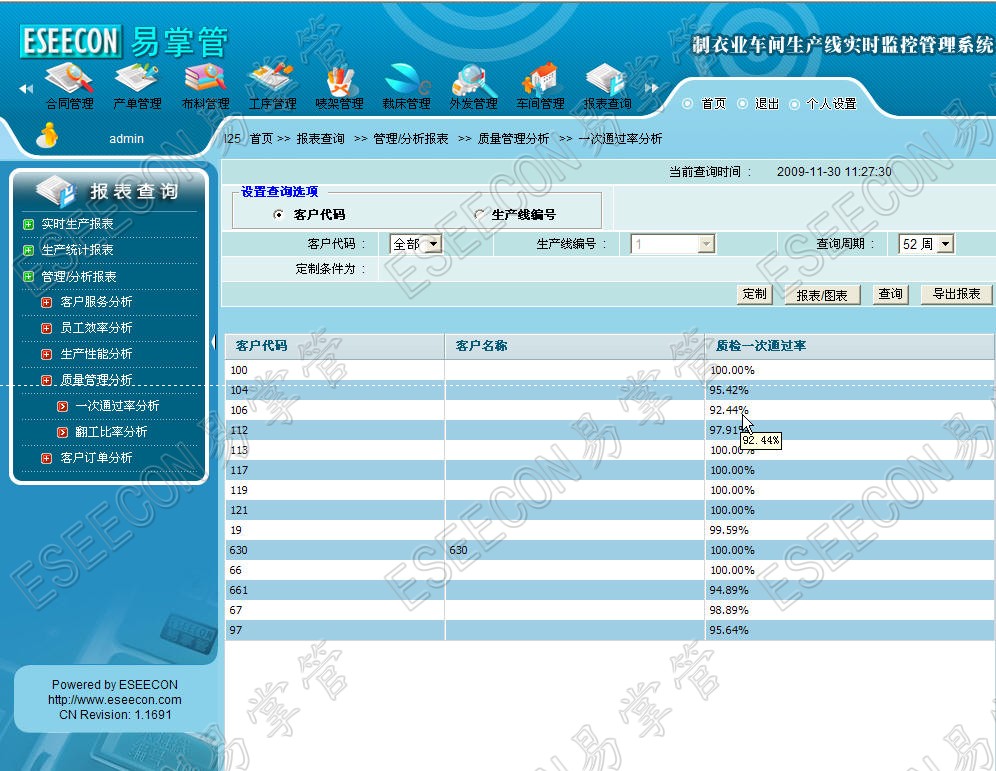Click the 质检一次通过率 column header
Viewport: 996px width, 771px height.
click(x=761, y=346)
